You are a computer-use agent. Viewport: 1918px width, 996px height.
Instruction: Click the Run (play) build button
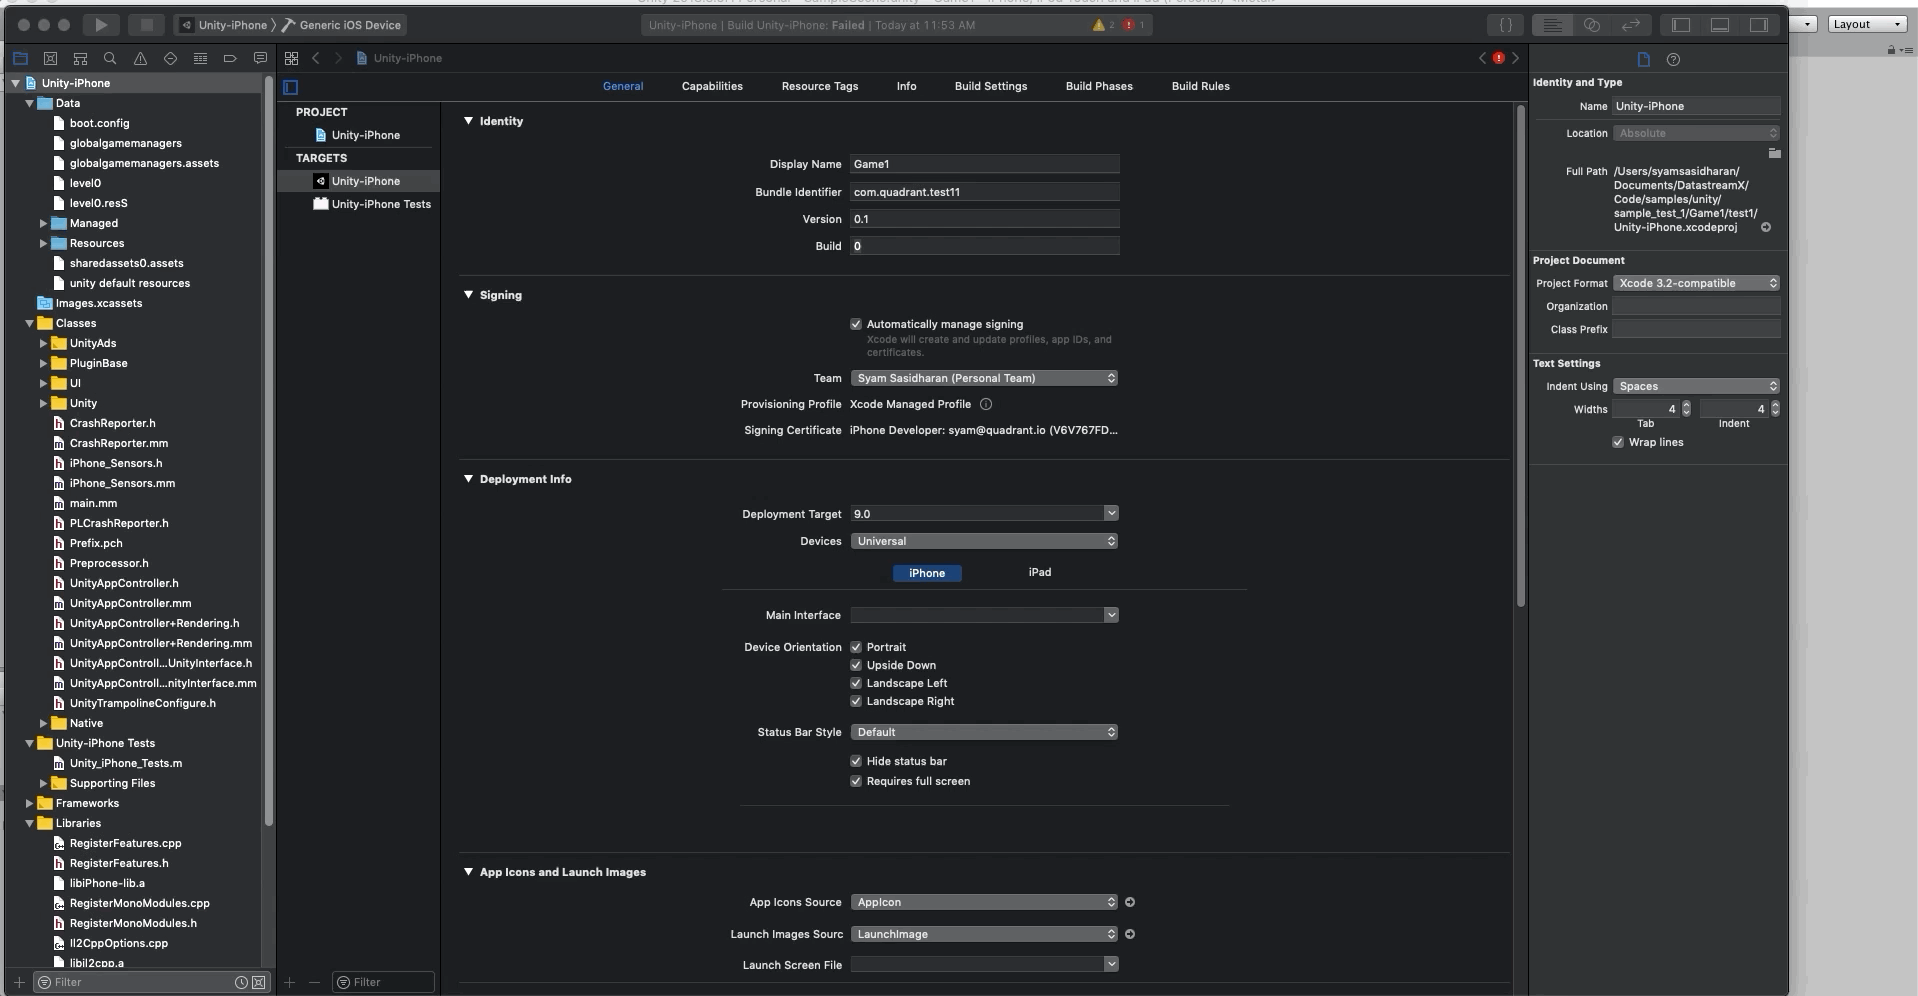[x=101, y=24]
